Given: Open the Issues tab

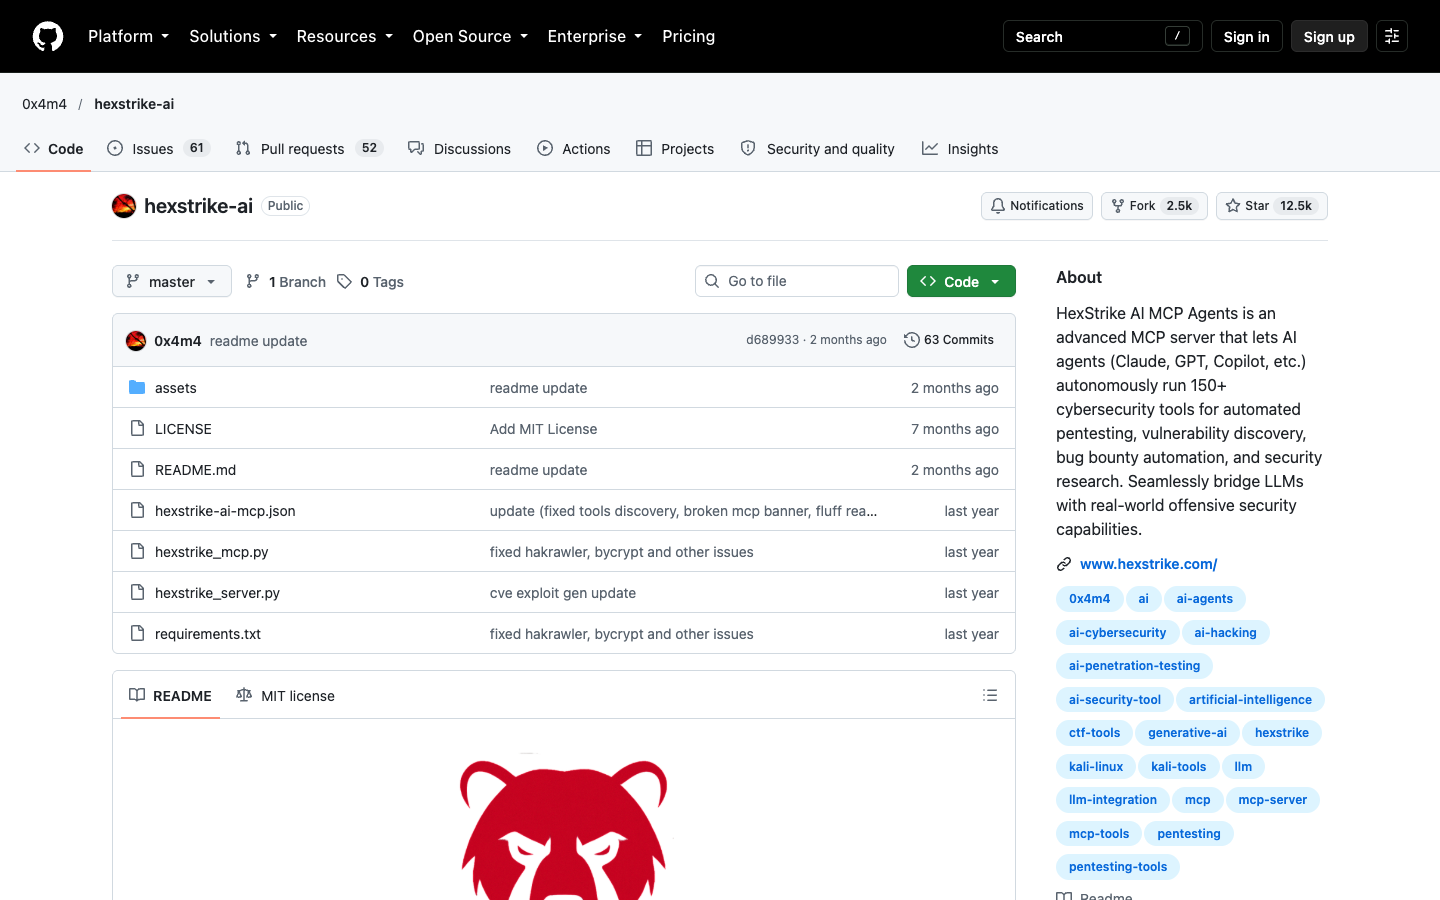Looking at the screenshot, I should coord(158,149).
